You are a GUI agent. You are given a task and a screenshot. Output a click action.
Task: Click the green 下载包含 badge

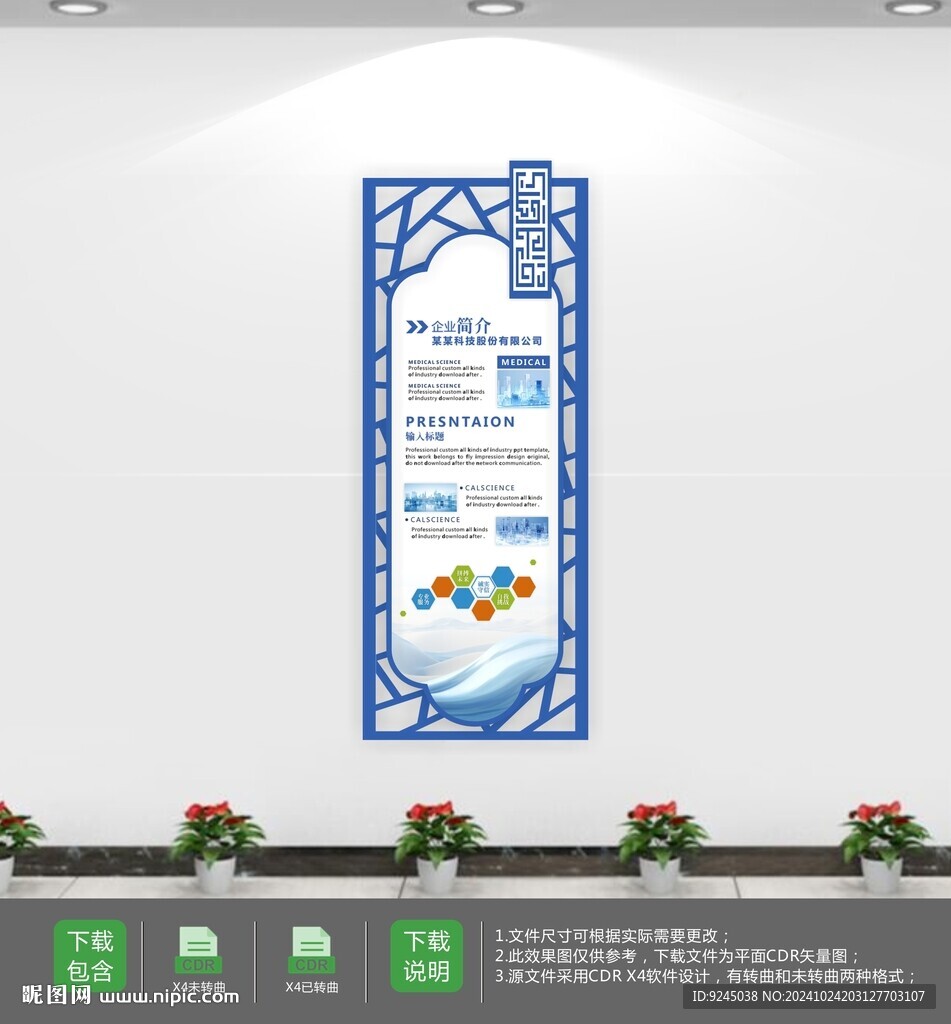click(x=89, y=955)
